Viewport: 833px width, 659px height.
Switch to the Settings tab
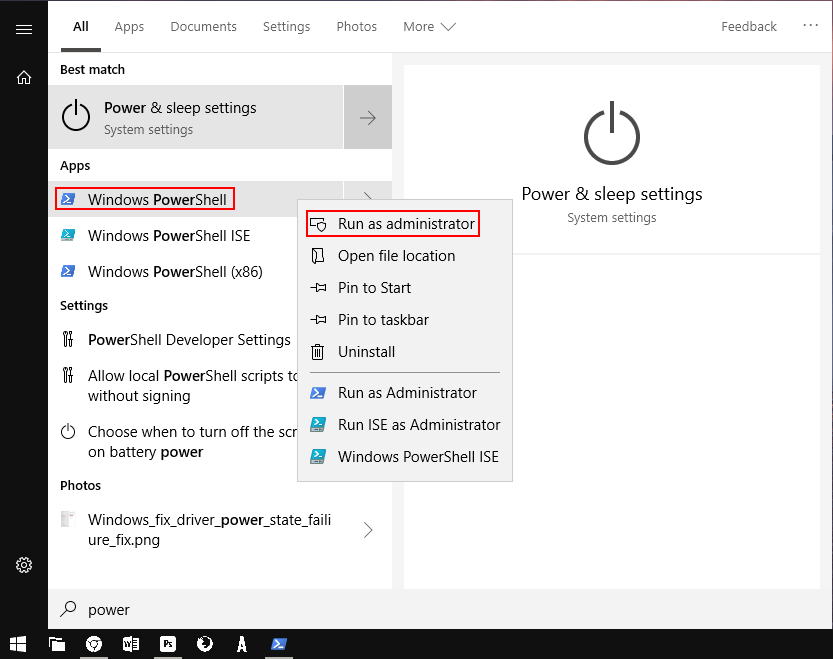click(286, 27)
